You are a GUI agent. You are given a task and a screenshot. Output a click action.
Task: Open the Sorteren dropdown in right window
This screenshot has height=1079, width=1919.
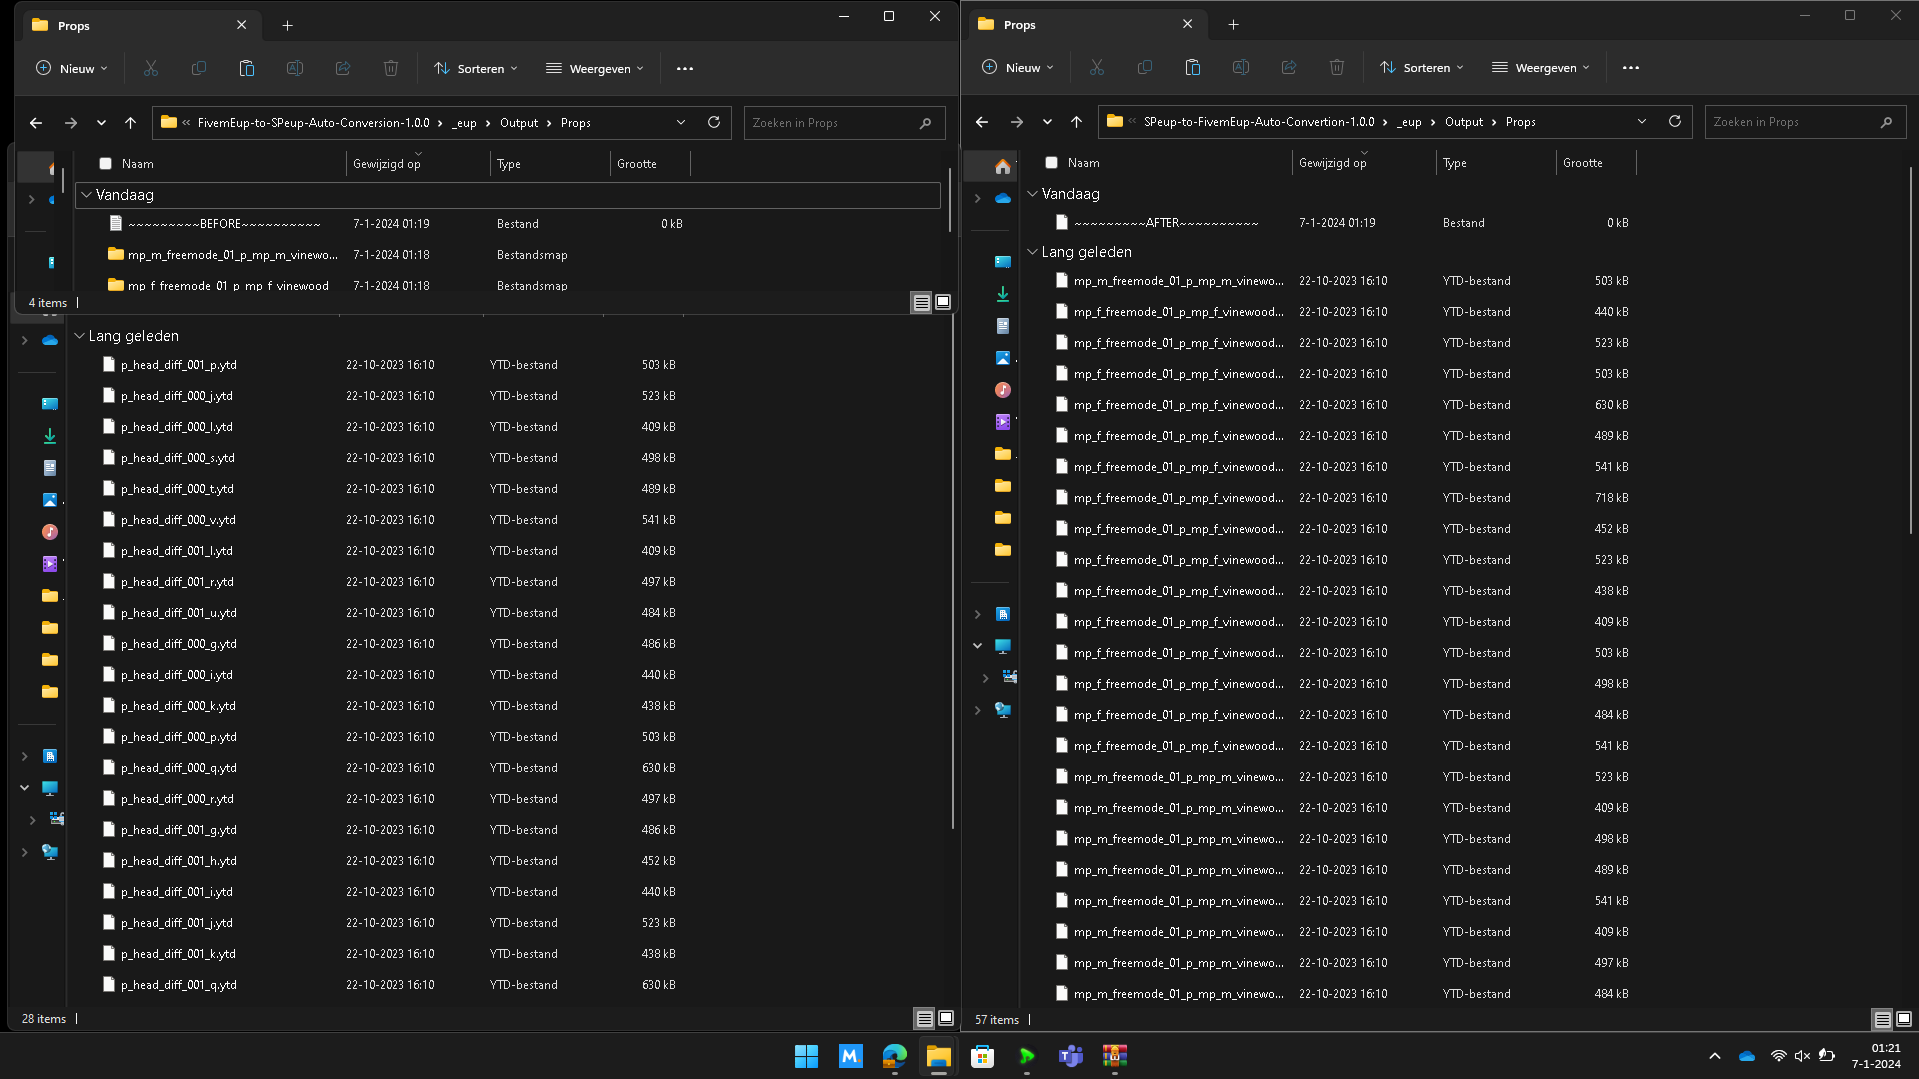click(x=1421, y=68)
